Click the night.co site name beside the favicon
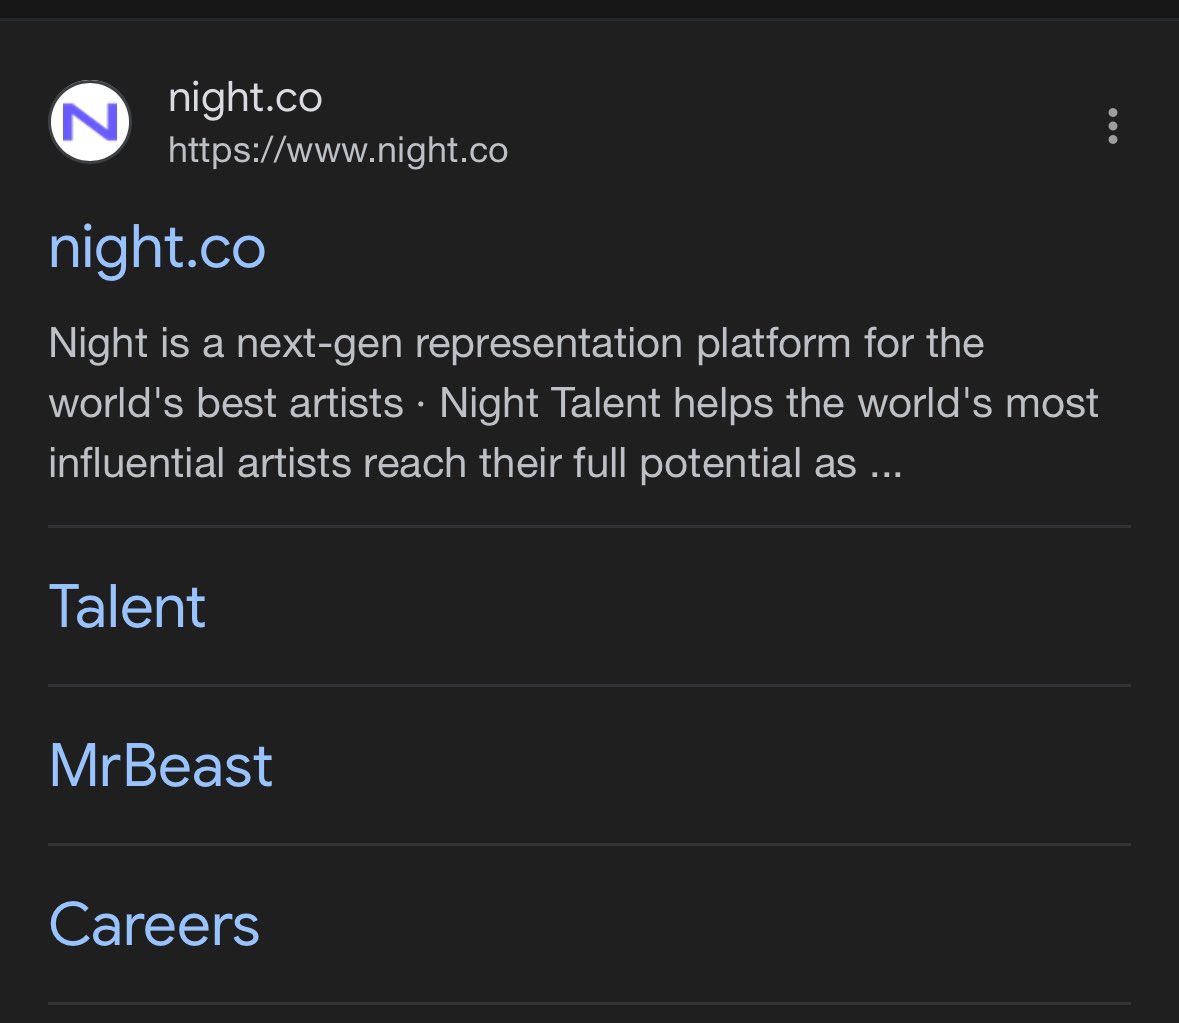 point(245,98)
